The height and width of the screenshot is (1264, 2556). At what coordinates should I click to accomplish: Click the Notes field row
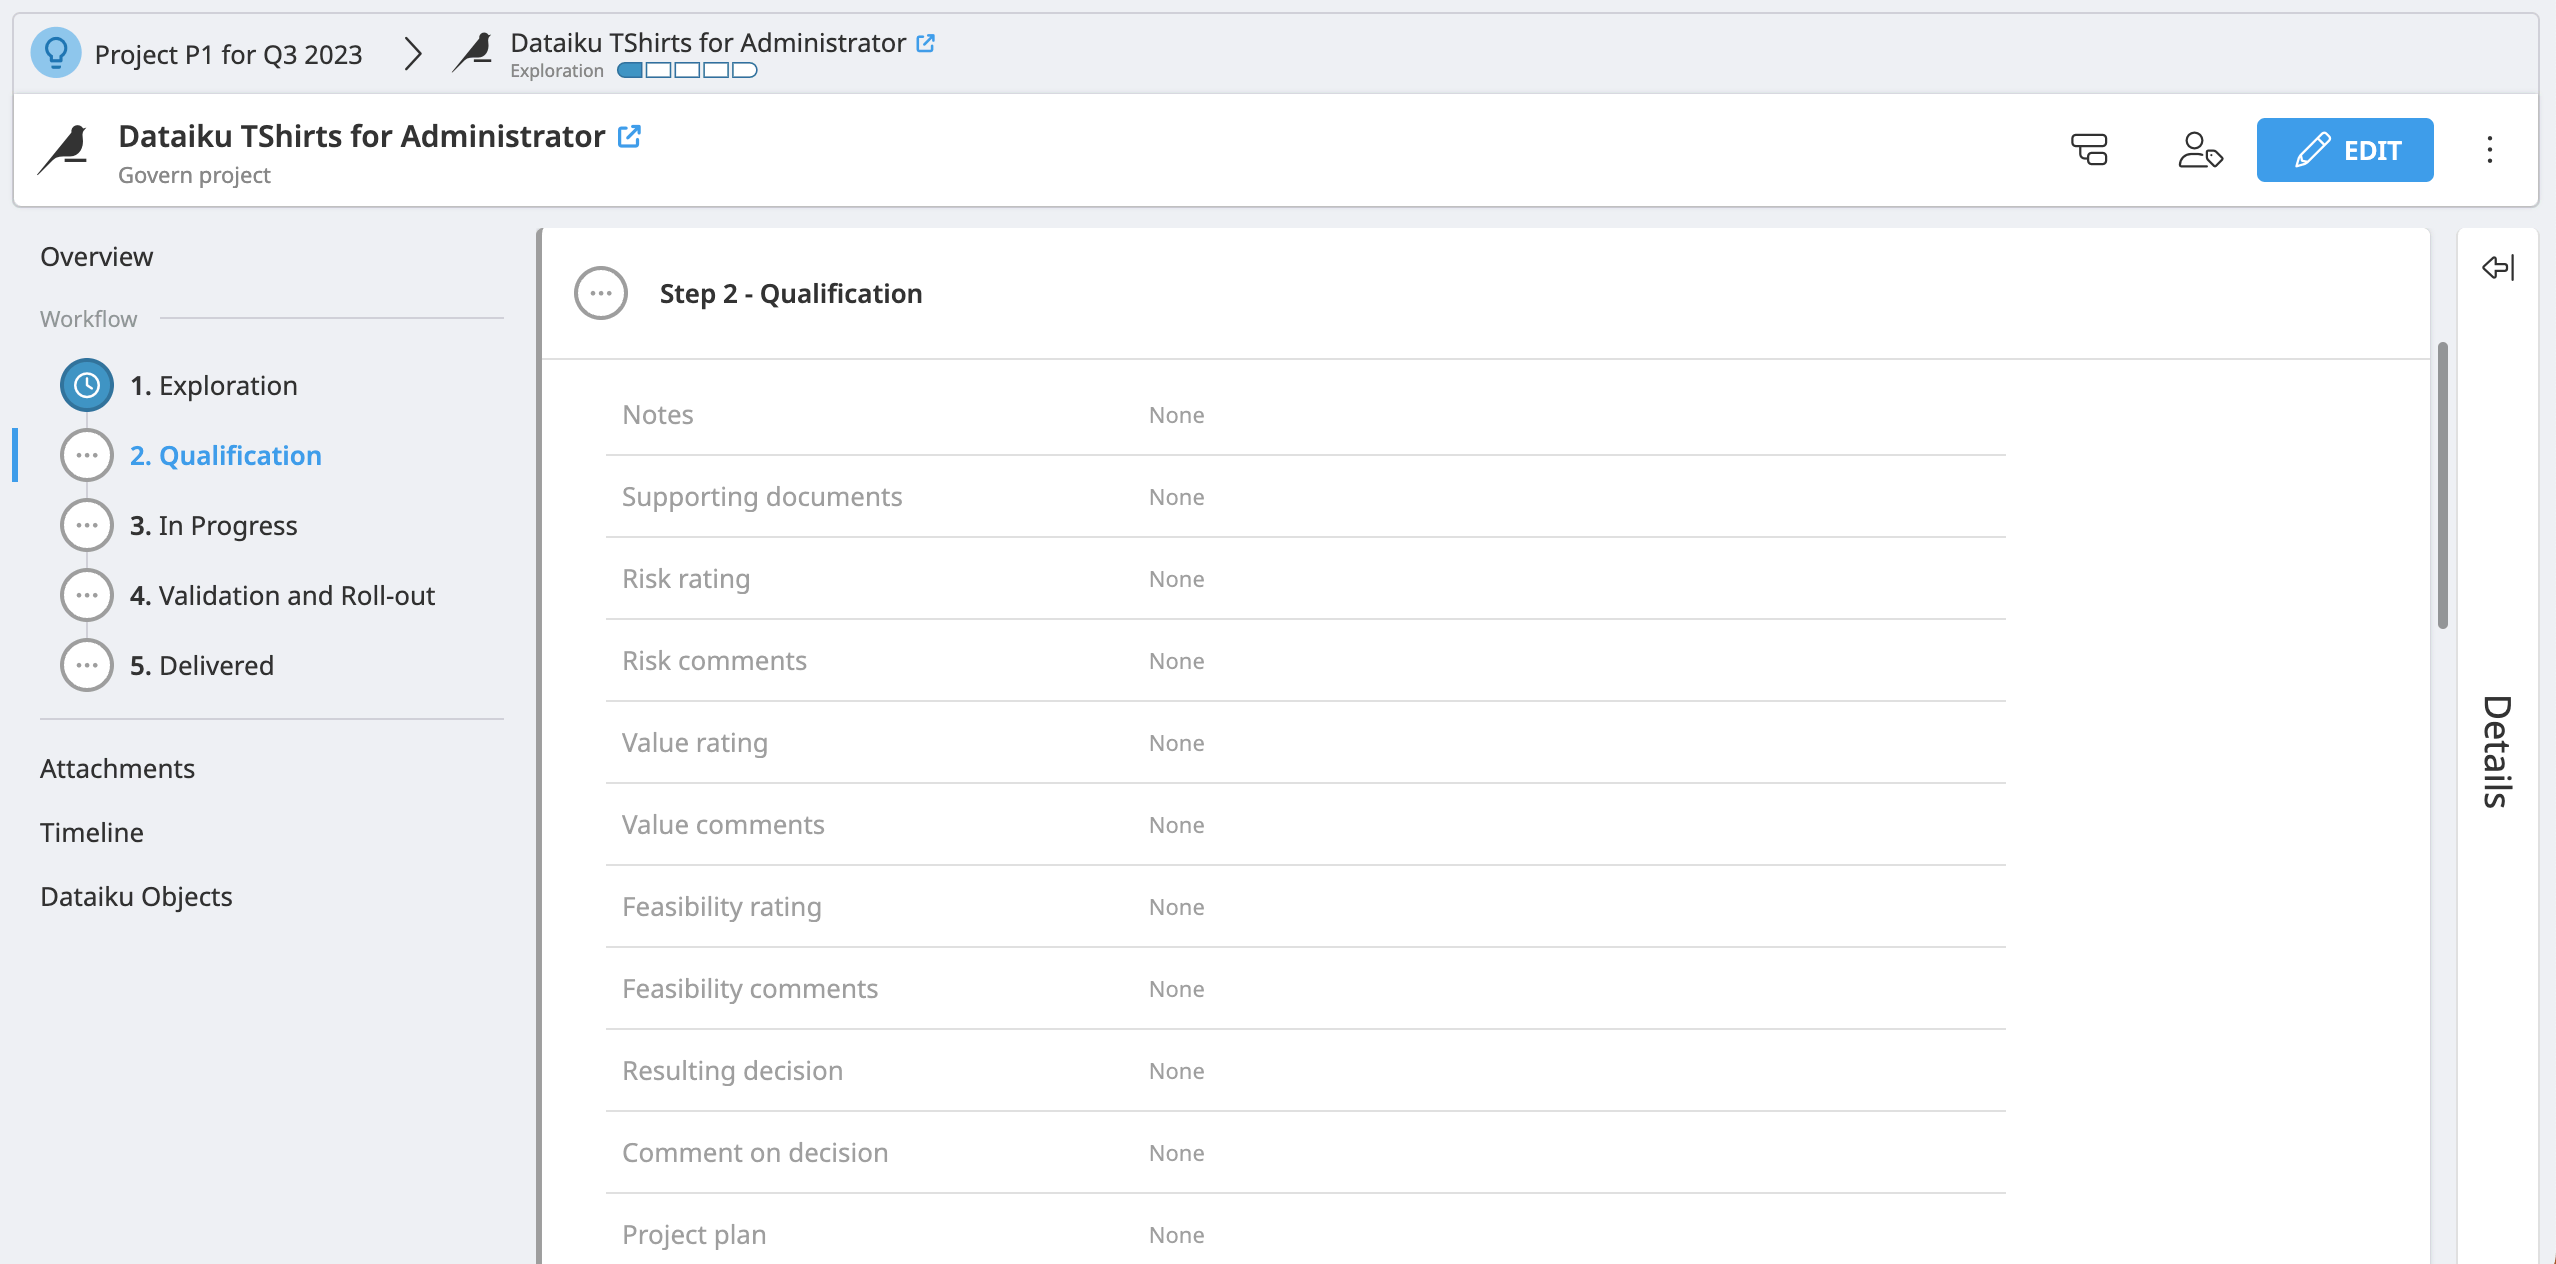1305,415
